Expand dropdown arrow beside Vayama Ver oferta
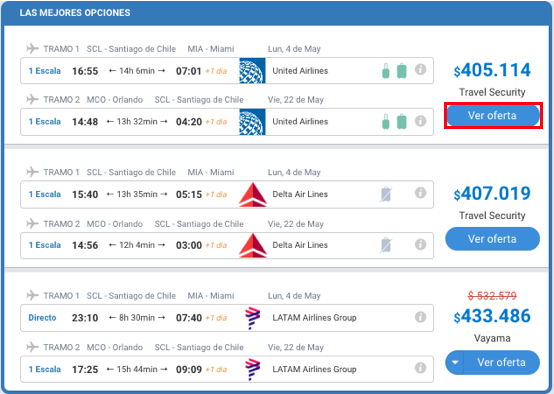This screenshot has height=394, width=554. [455, 362]
